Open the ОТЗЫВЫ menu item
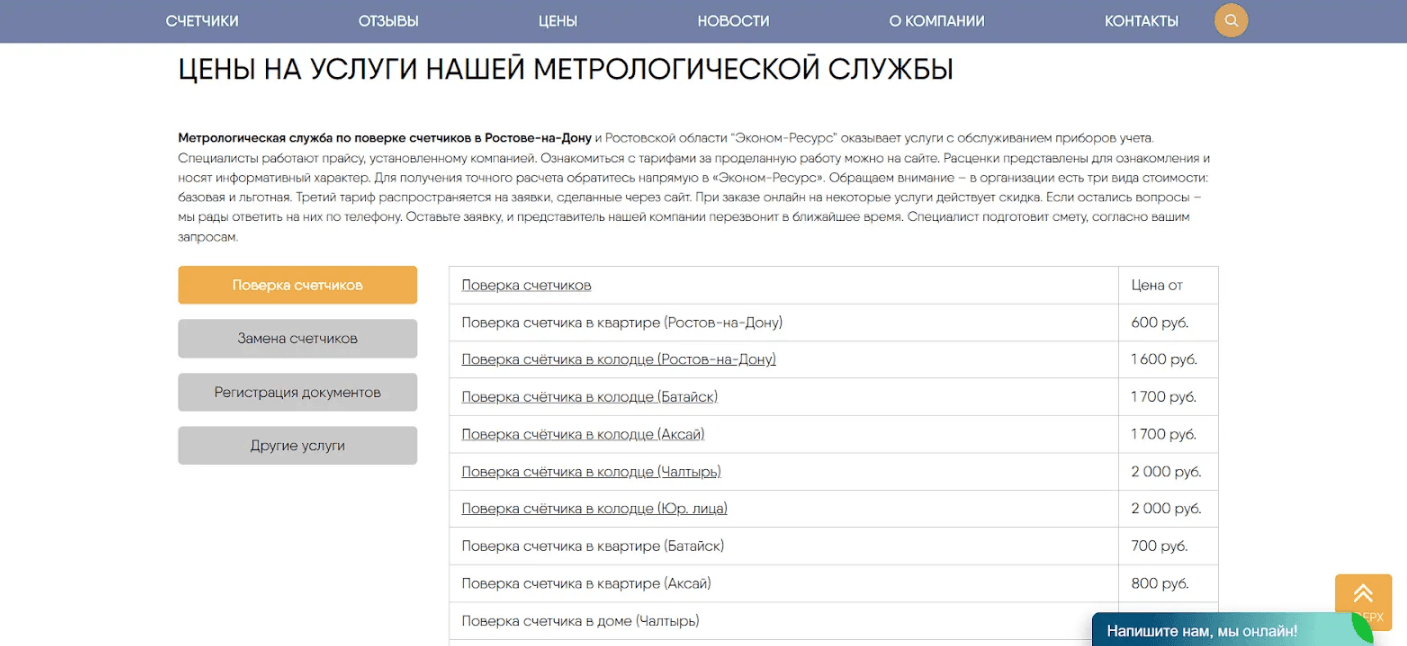The image size is (1407, 646). point(388,21)
